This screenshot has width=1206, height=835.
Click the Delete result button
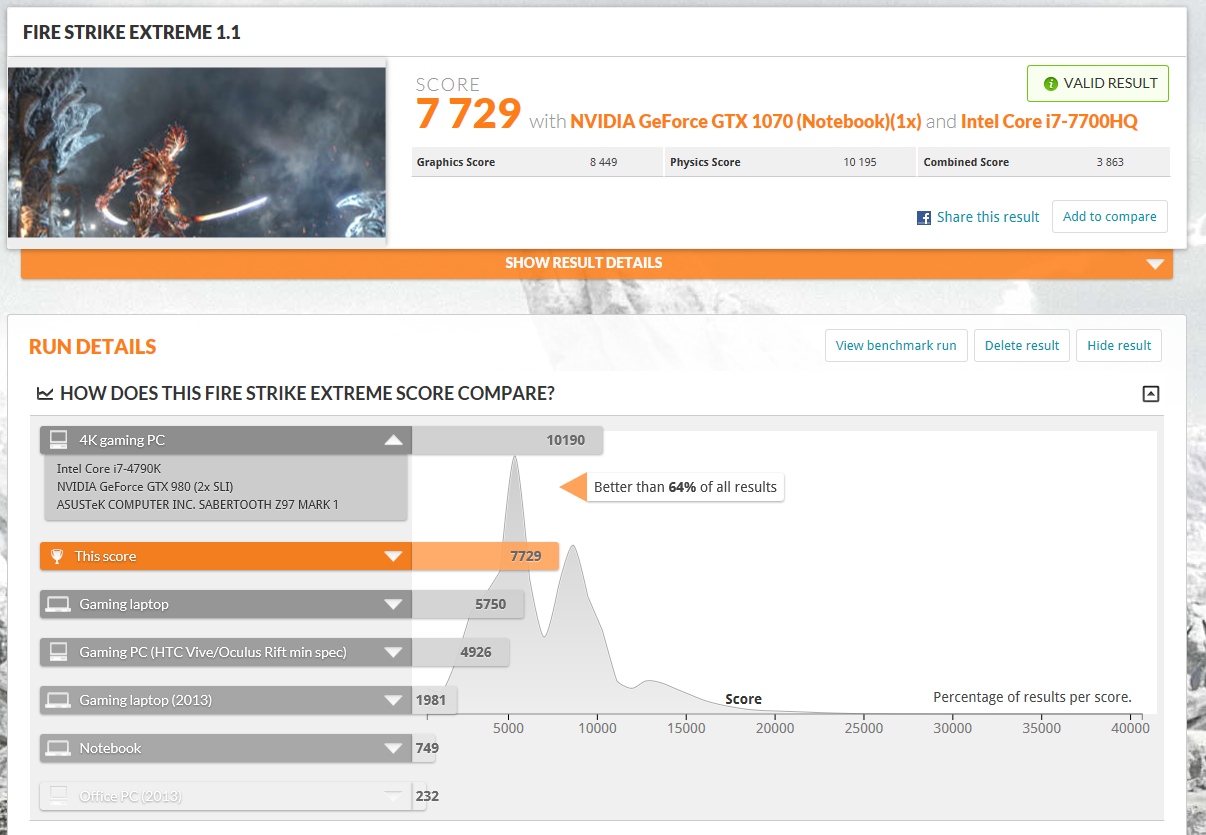point(1022,346)
